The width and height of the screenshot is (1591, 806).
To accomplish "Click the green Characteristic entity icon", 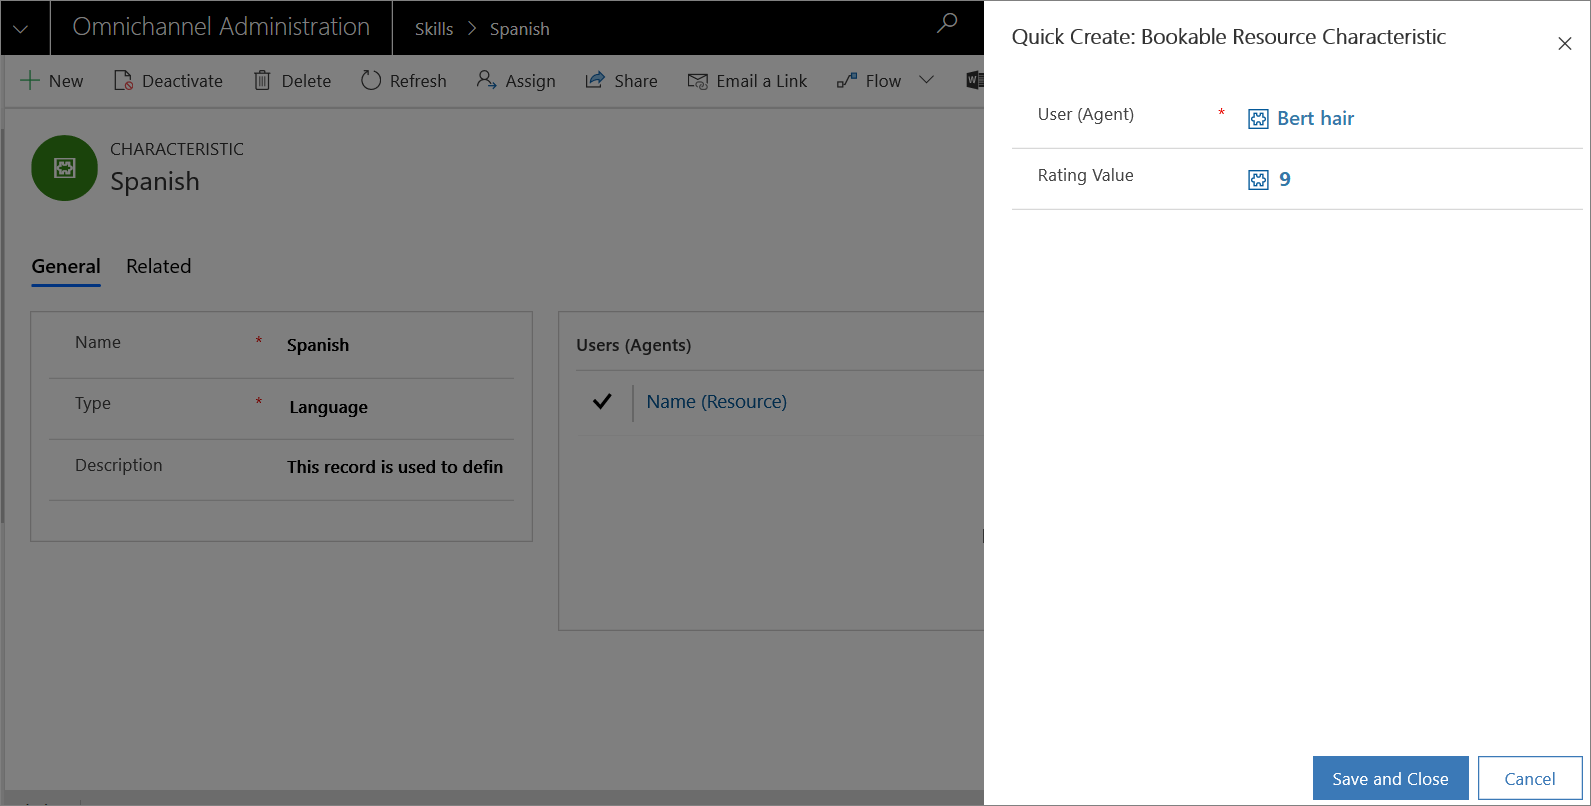I will coord(64,168).
